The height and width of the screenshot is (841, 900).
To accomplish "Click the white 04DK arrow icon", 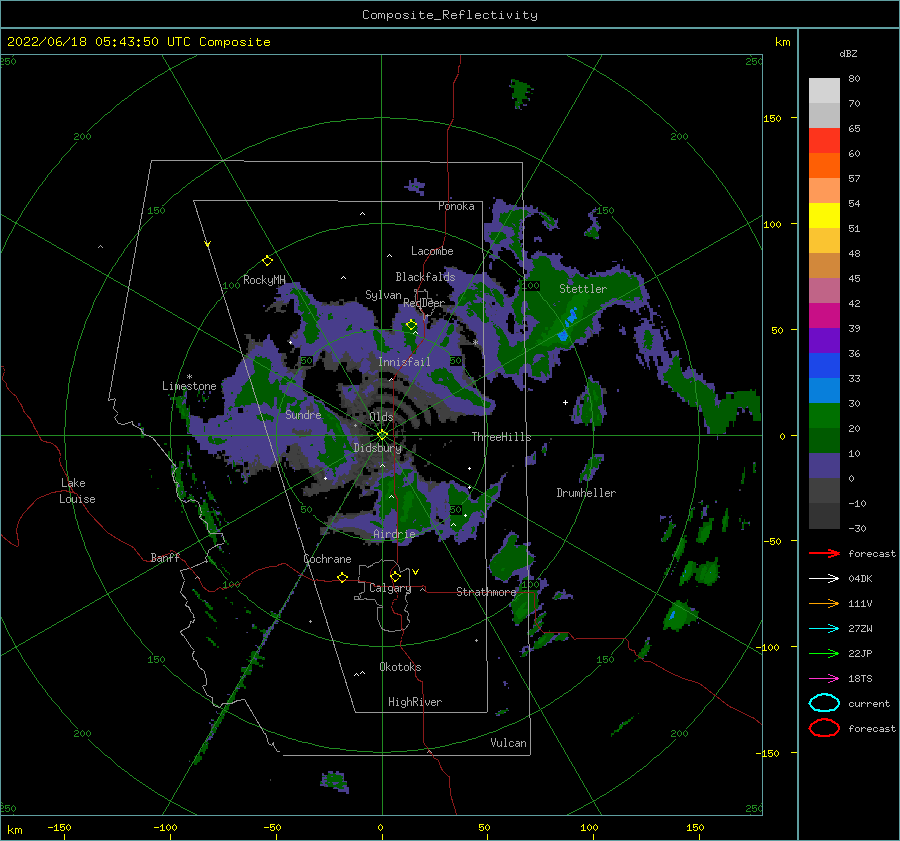I will click(824, 578).
